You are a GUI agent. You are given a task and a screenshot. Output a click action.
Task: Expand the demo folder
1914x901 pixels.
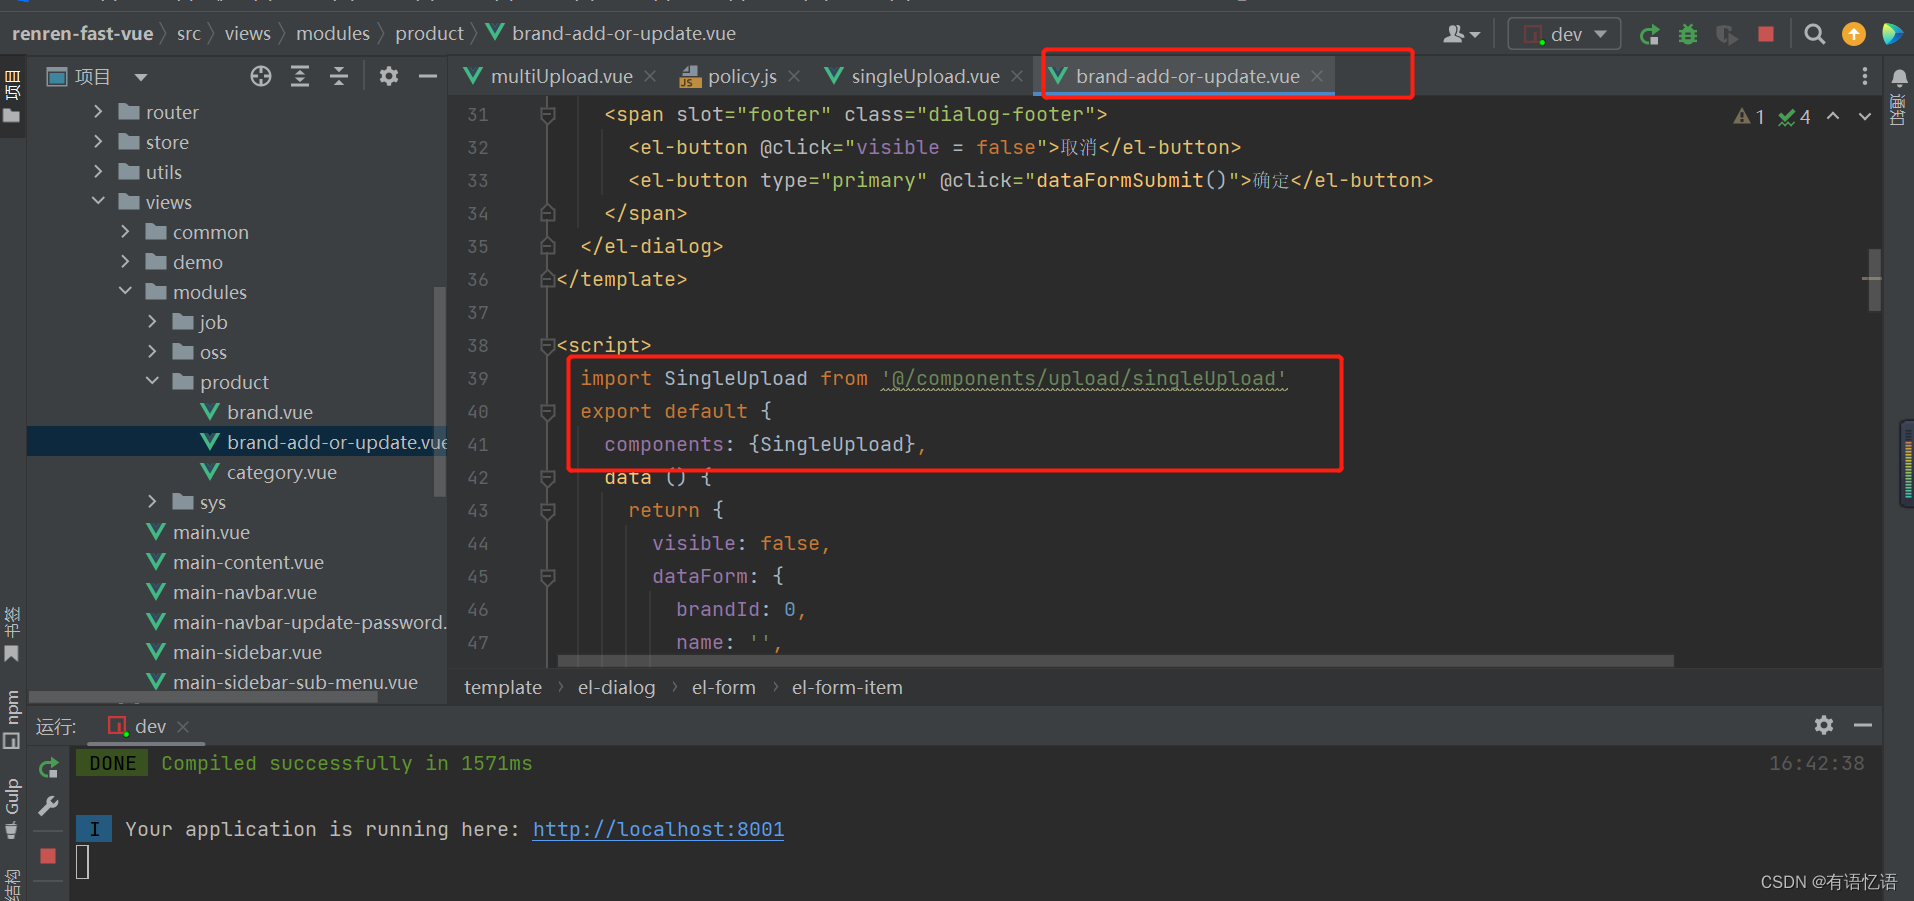(125, 261)
